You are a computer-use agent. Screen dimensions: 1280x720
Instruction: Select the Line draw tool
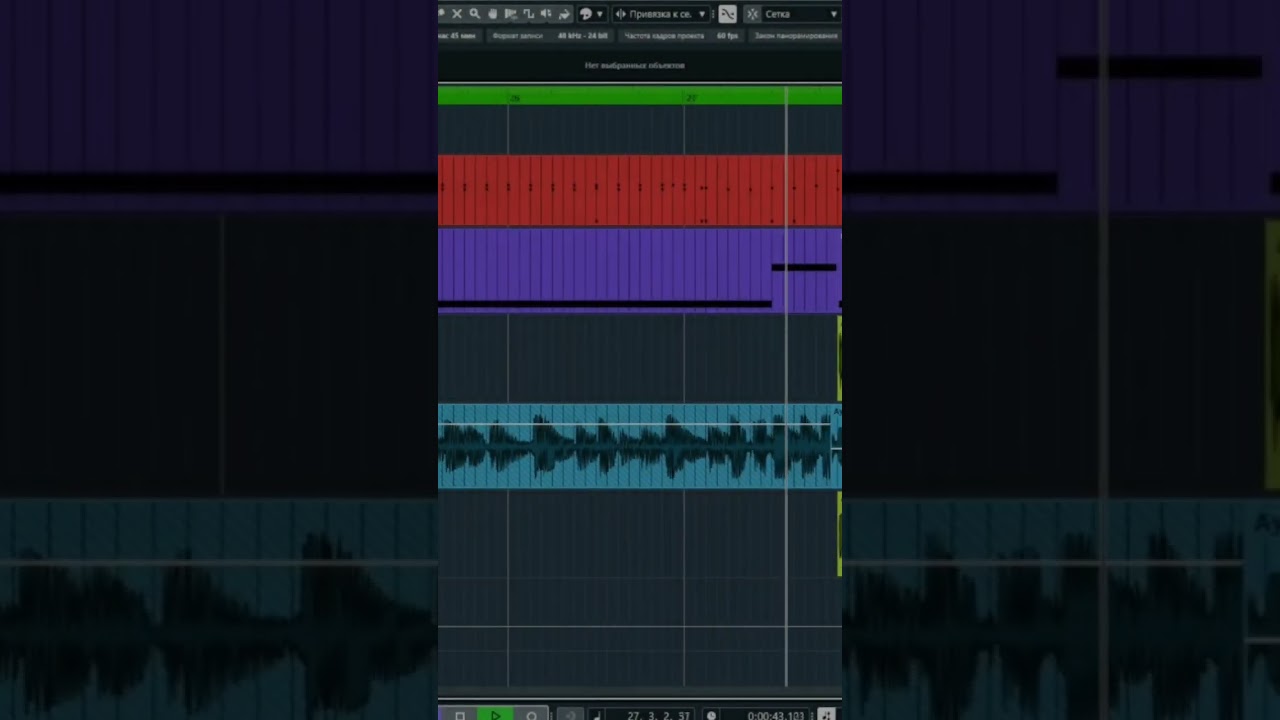528,14
